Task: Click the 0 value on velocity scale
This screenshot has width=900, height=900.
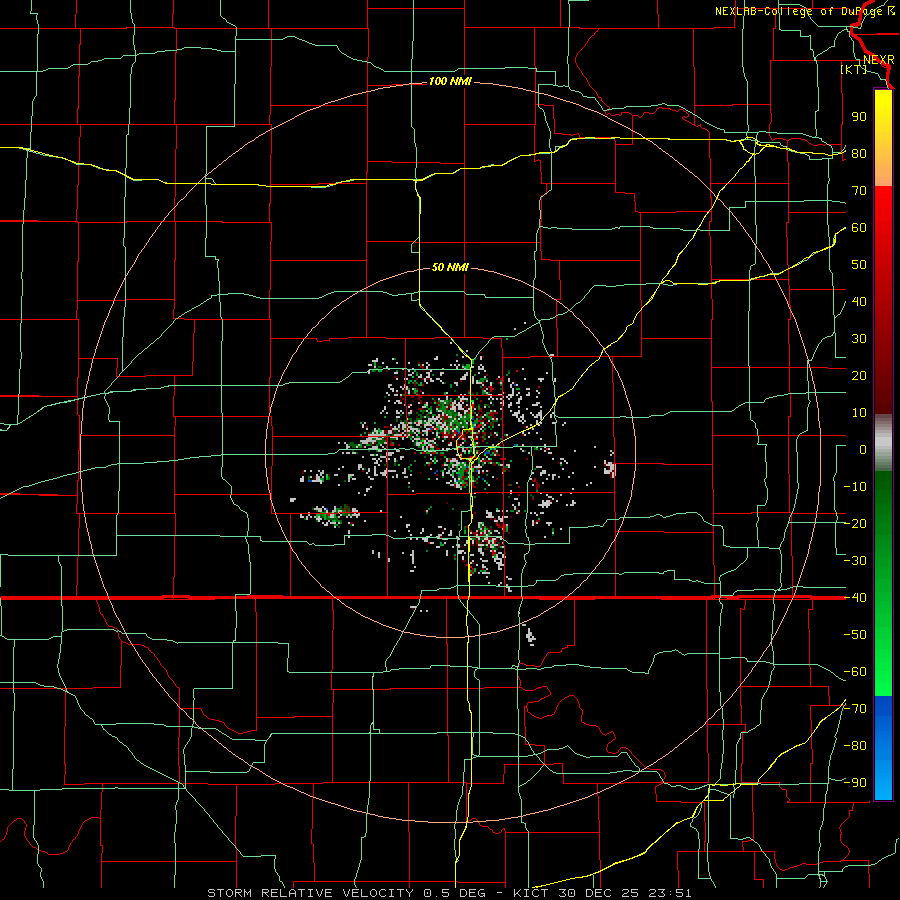Action: [x=863, y=450]
